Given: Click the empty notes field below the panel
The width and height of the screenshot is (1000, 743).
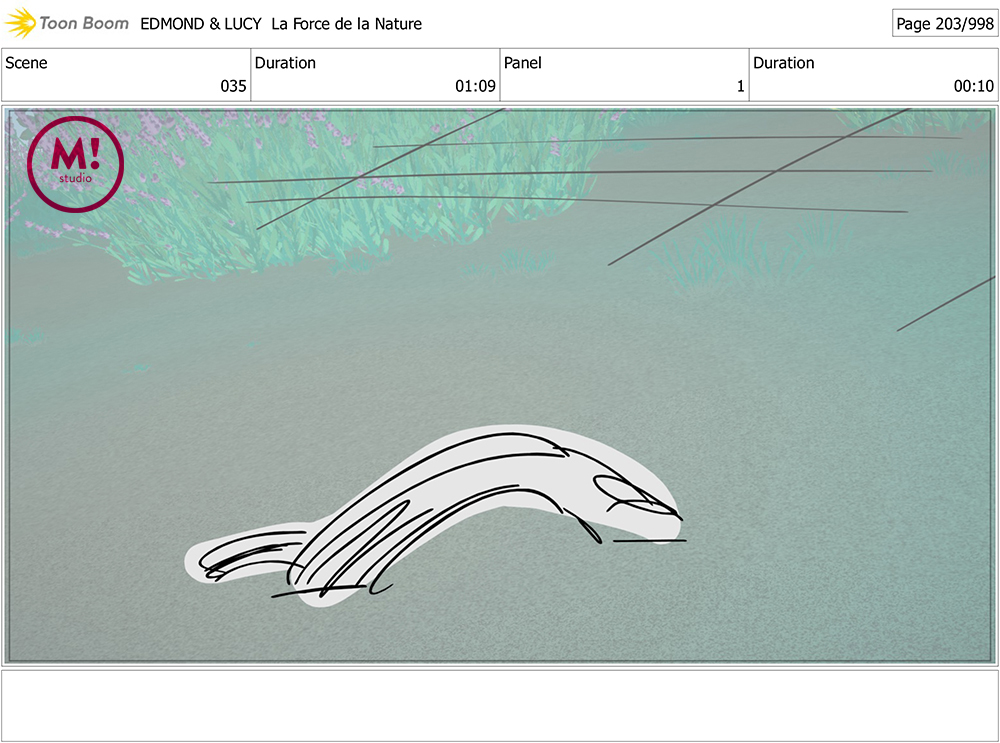Looking at the screenshot, I should (x=500, y=705).
